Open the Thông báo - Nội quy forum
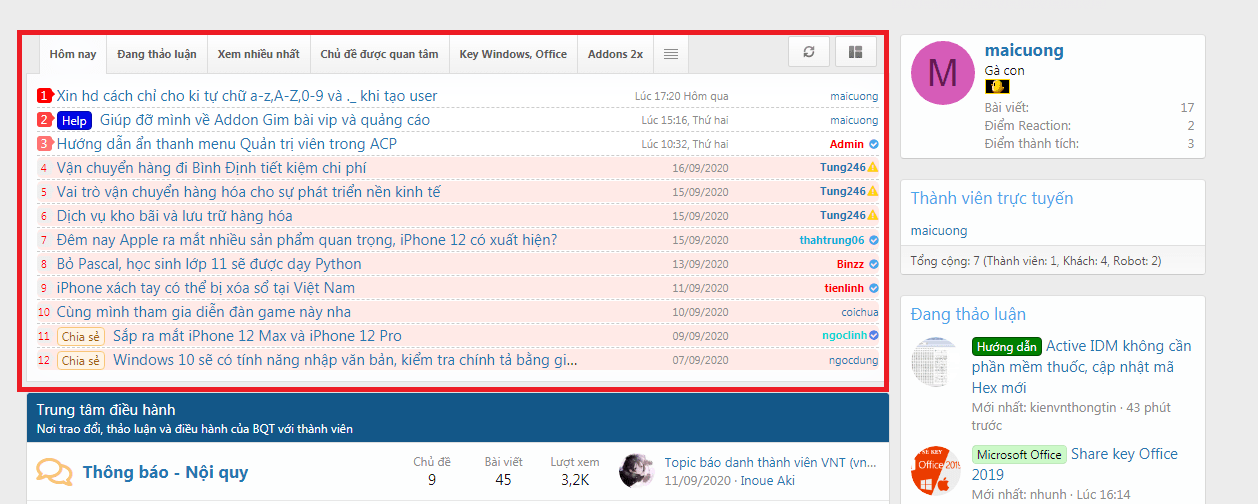Viewport: 1258px width, 504px height. (x=165, y=472)
